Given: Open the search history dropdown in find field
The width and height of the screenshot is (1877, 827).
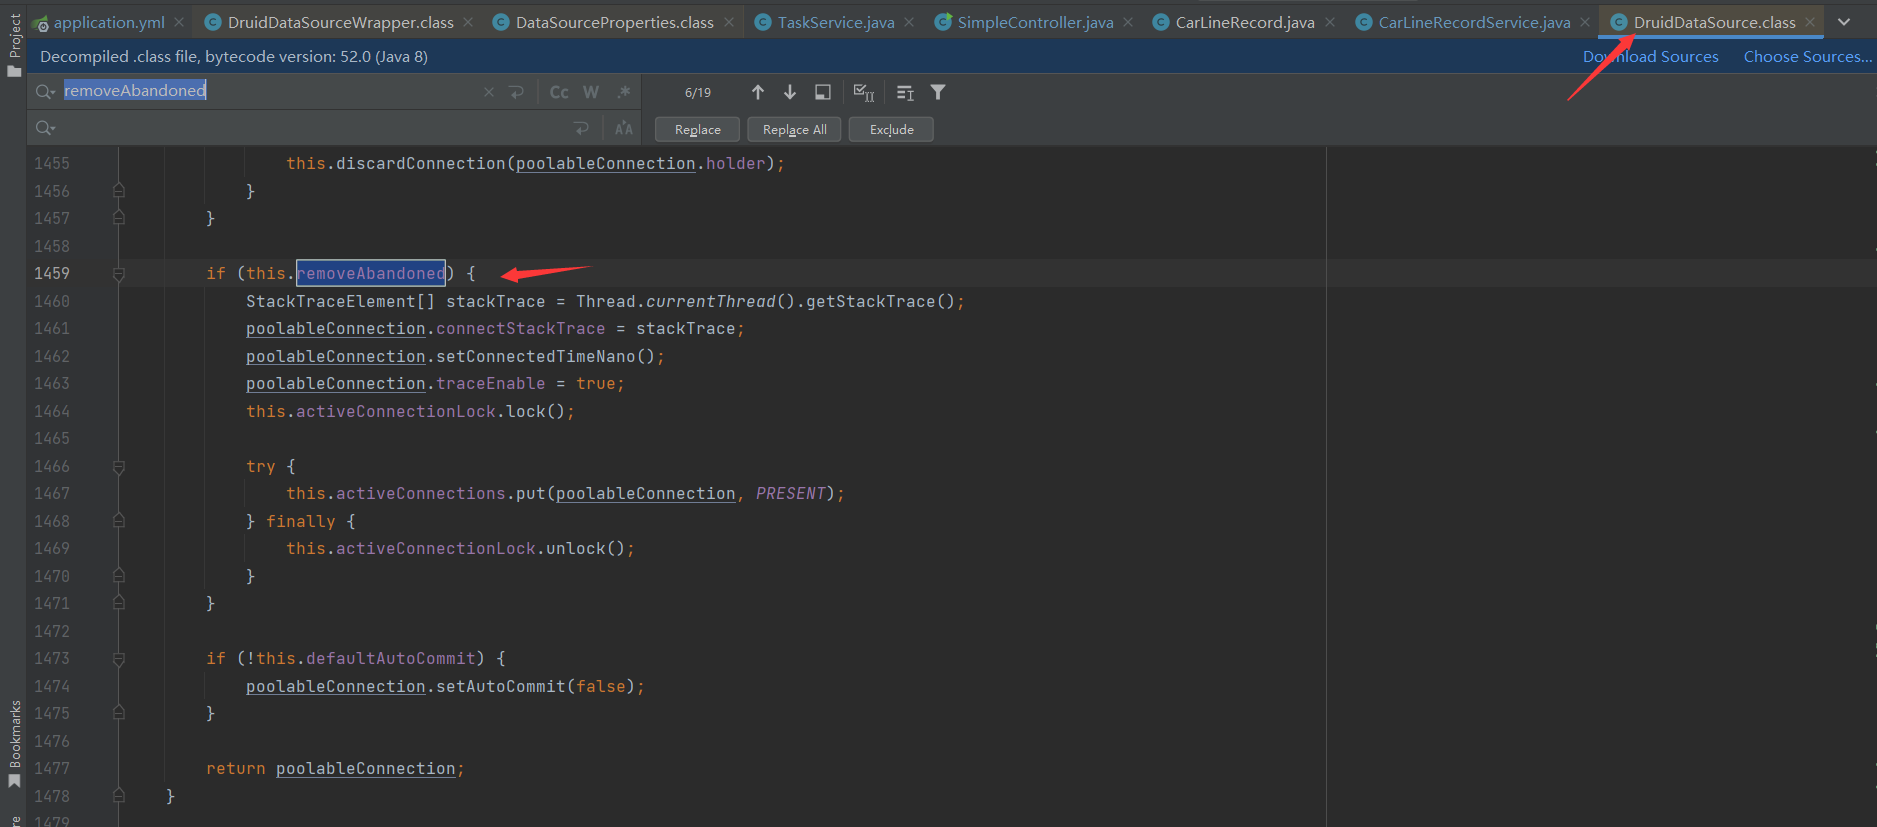Looking at the screenshot, I should point(45,92).
